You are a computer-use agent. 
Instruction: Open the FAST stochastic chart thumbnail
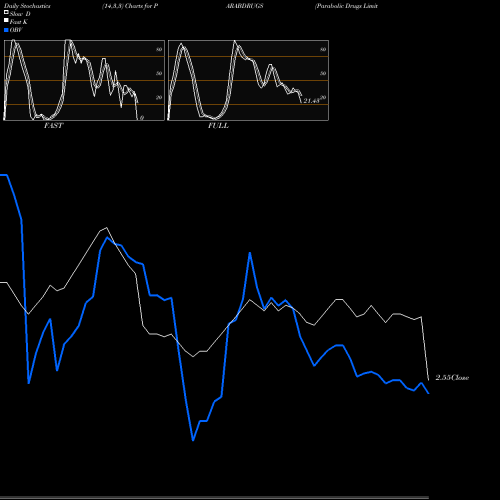coord(84,80)
